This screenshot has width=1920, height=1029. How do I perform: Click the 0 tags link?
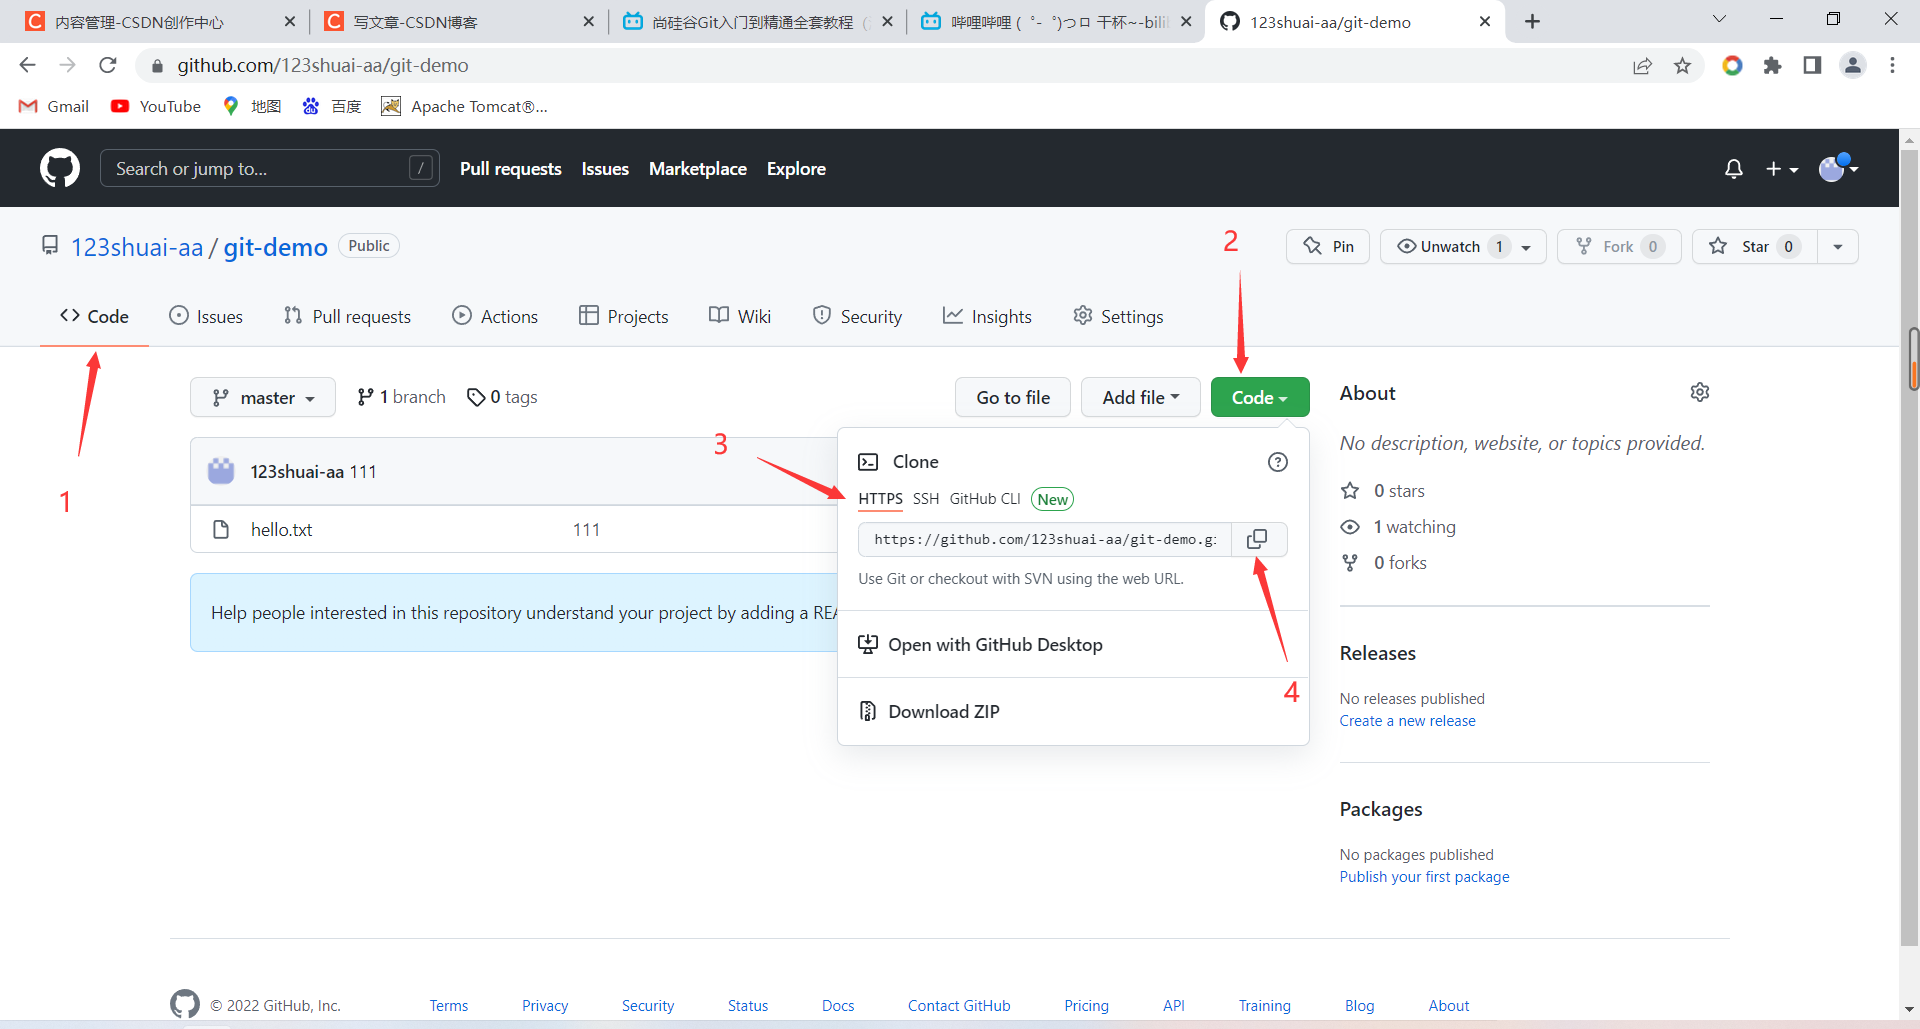(502, 397)
